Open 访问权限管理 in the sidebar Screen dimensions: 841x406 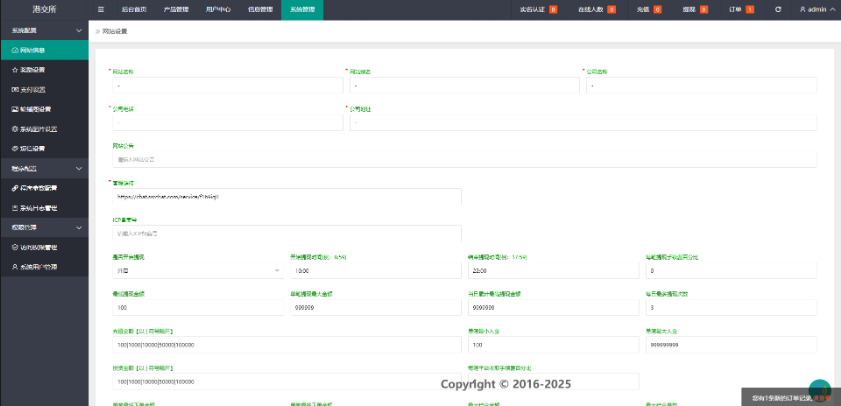pyautogui.click(x=44, y=248)
